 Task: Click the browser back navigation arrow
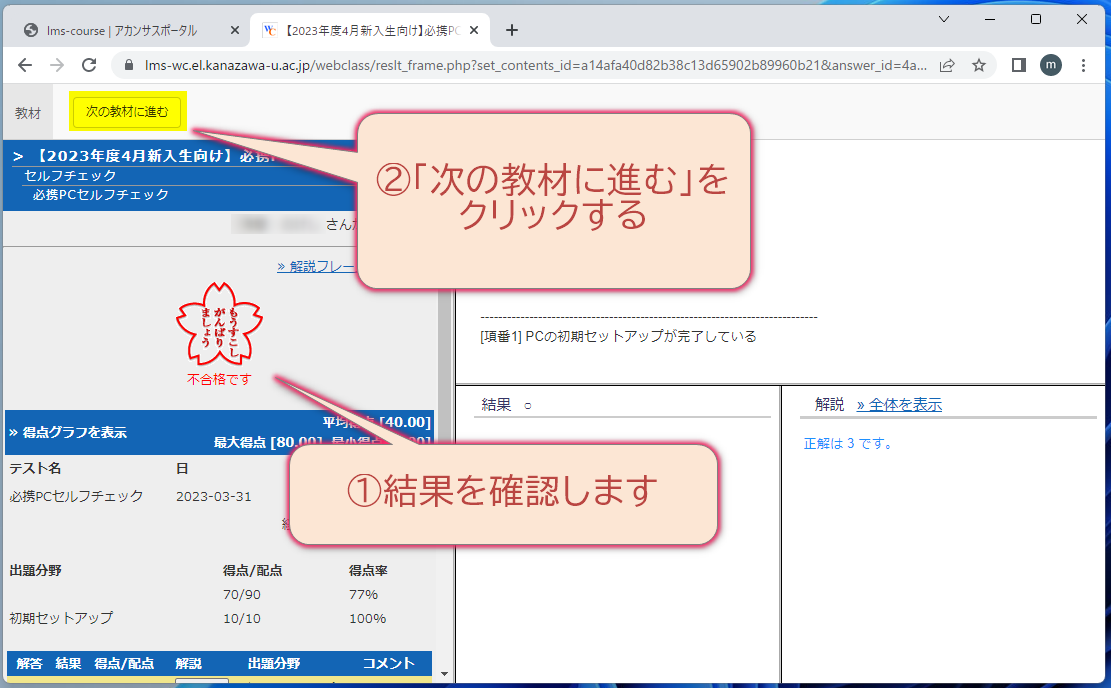point(25,64)
